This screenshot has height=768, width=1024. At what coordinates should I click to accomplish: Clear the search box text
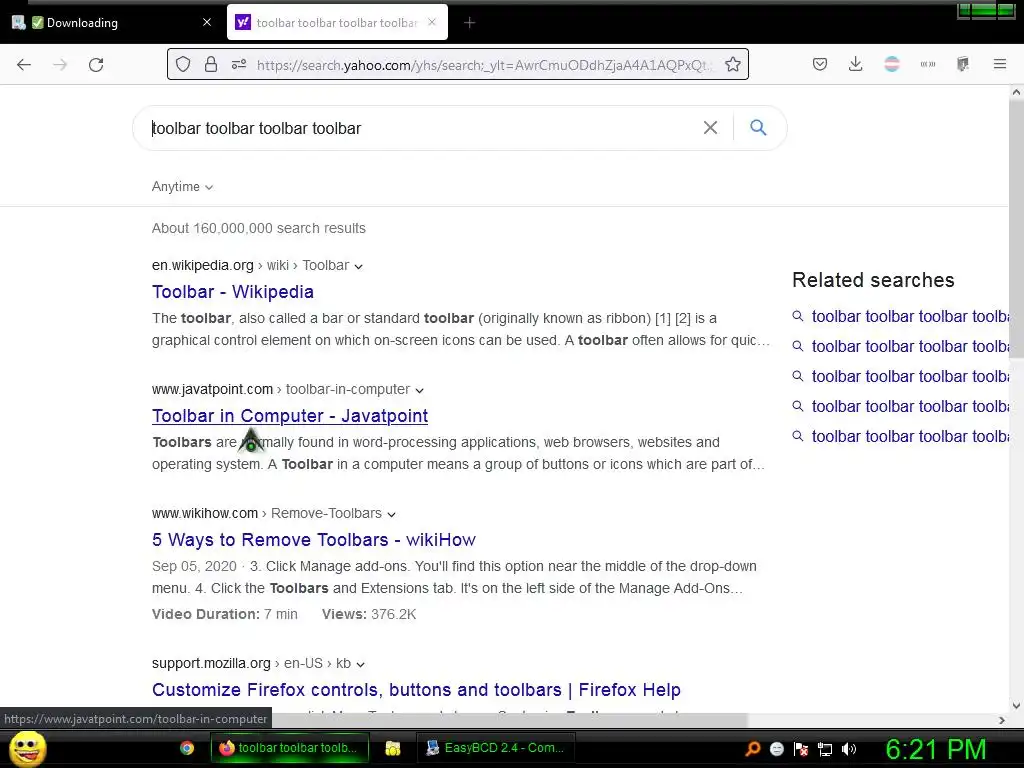(x=711, y=128)
